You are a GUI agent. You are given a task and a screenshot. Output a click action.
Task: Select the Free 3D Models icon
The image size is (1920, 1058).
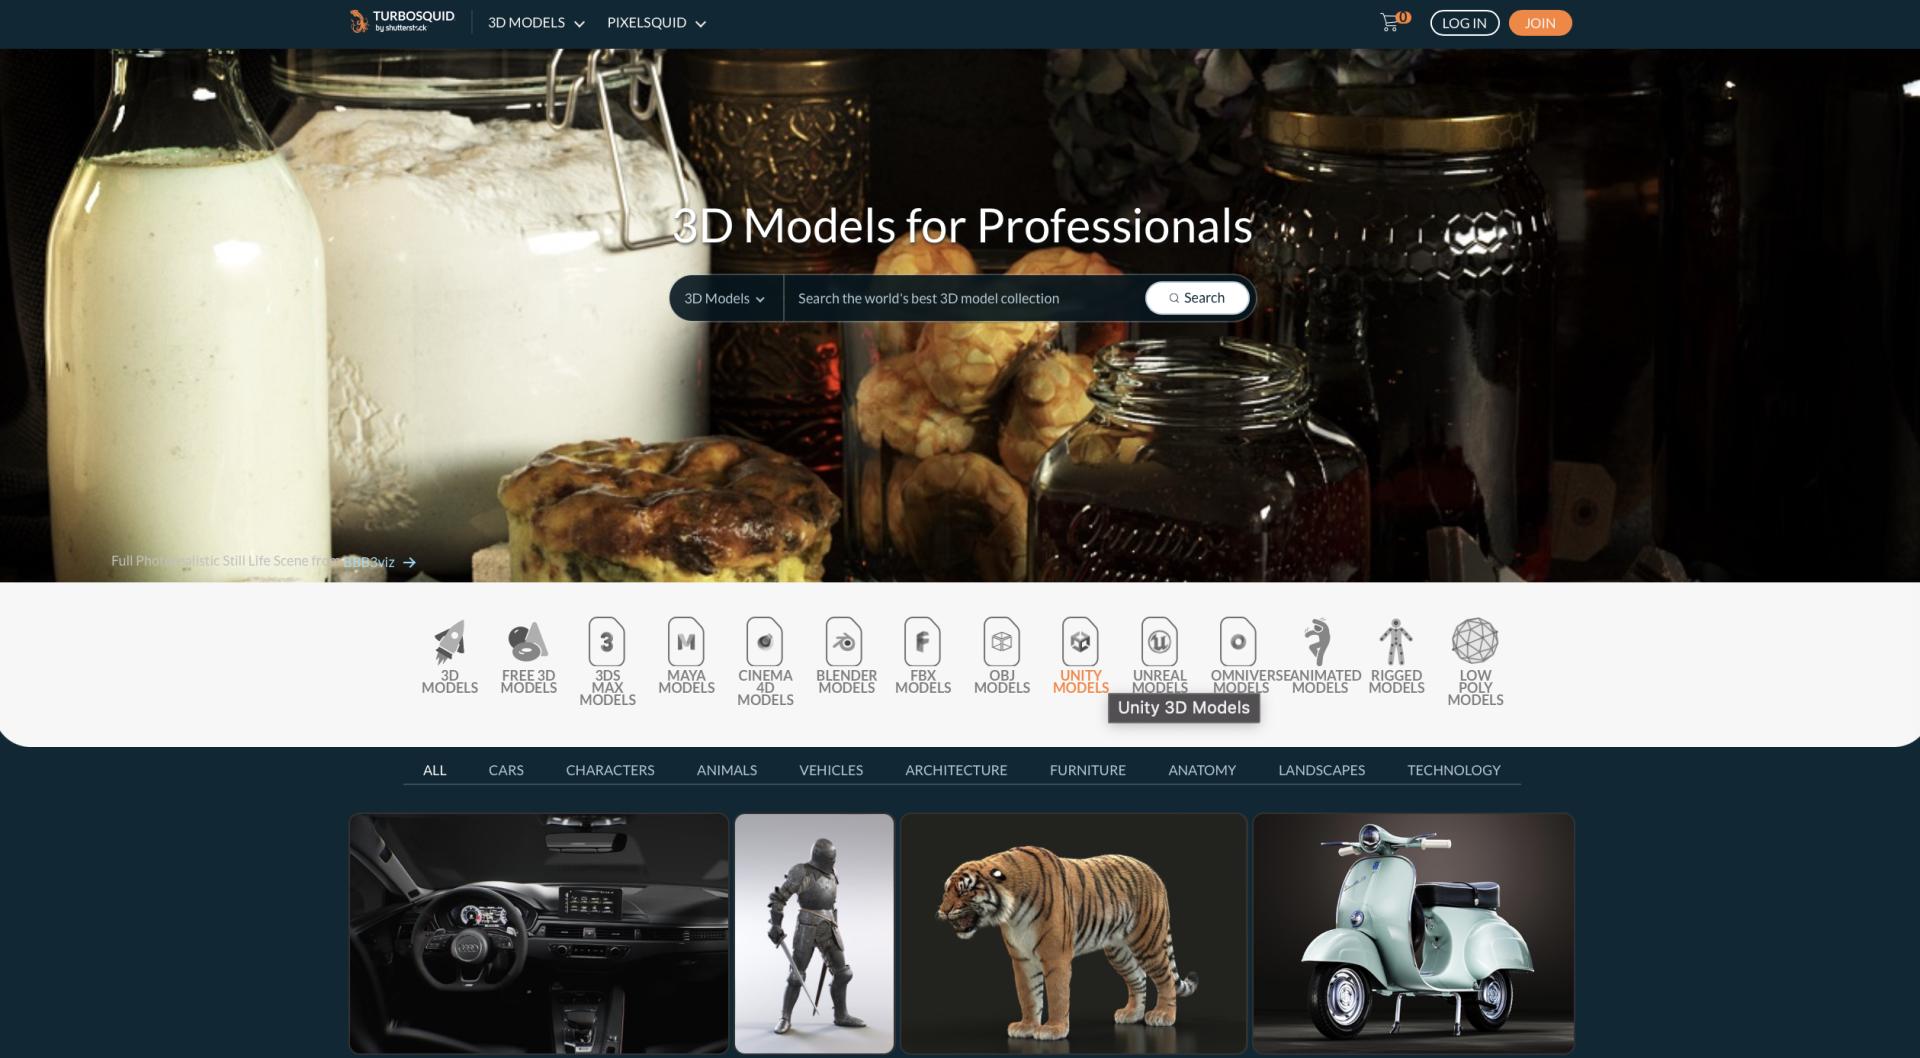(528, 642)
